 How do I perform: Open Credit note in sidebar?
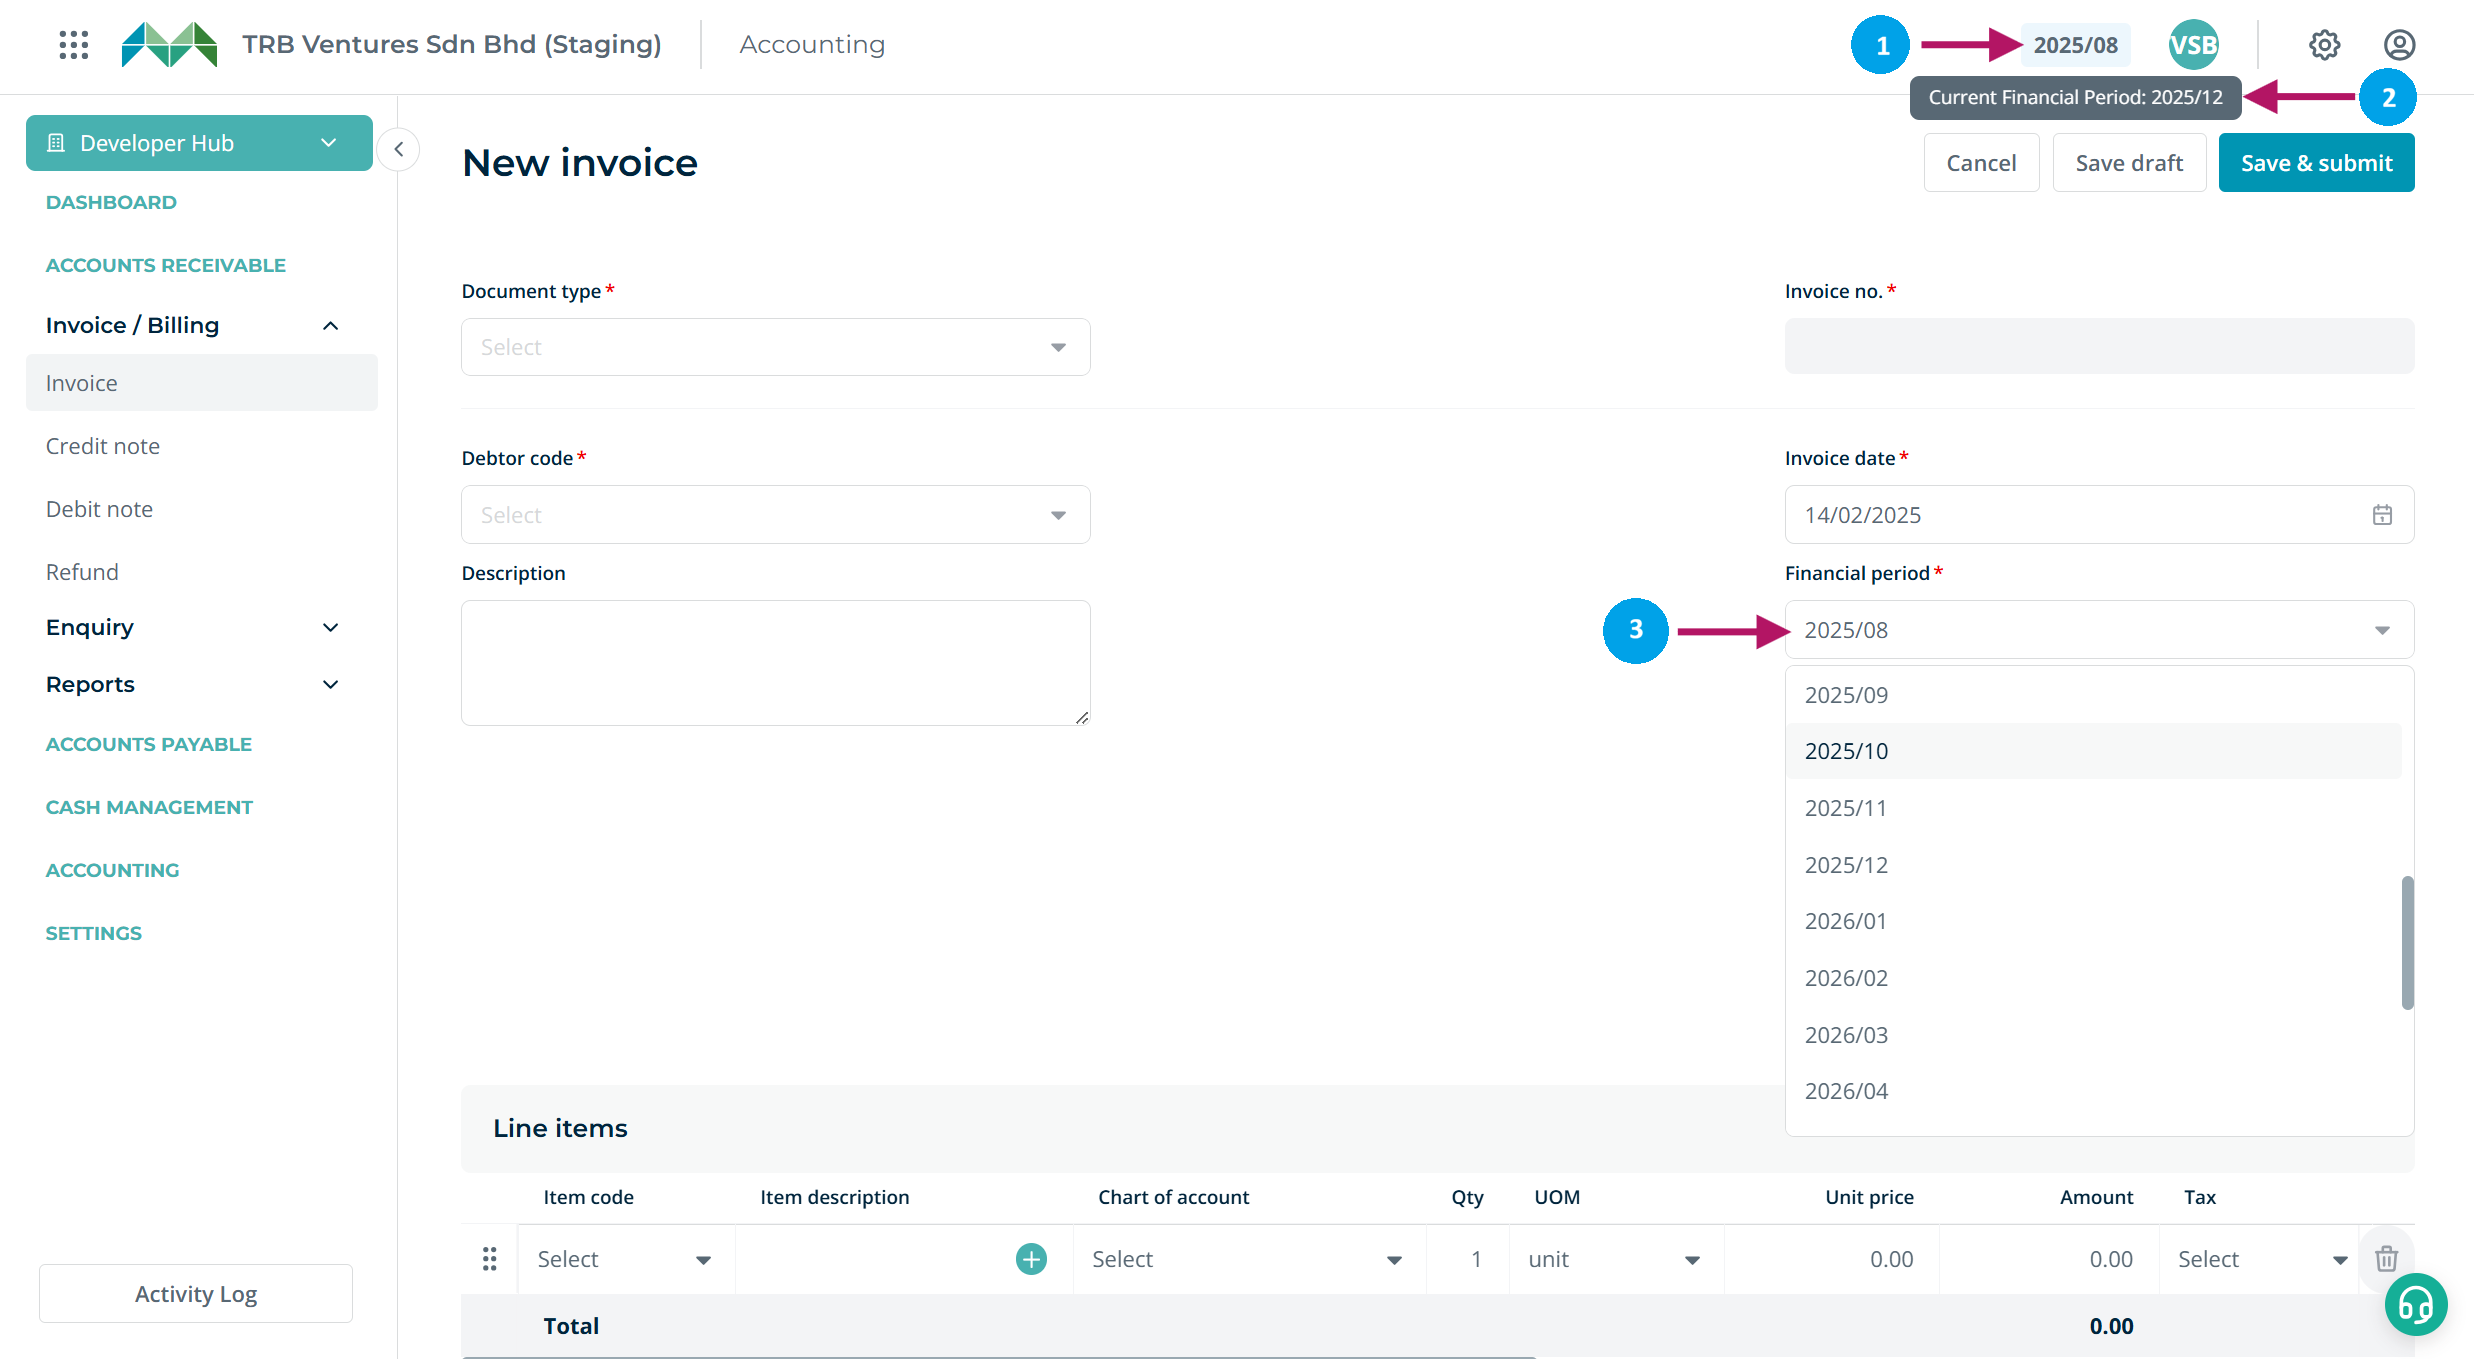tap(103, 446)
